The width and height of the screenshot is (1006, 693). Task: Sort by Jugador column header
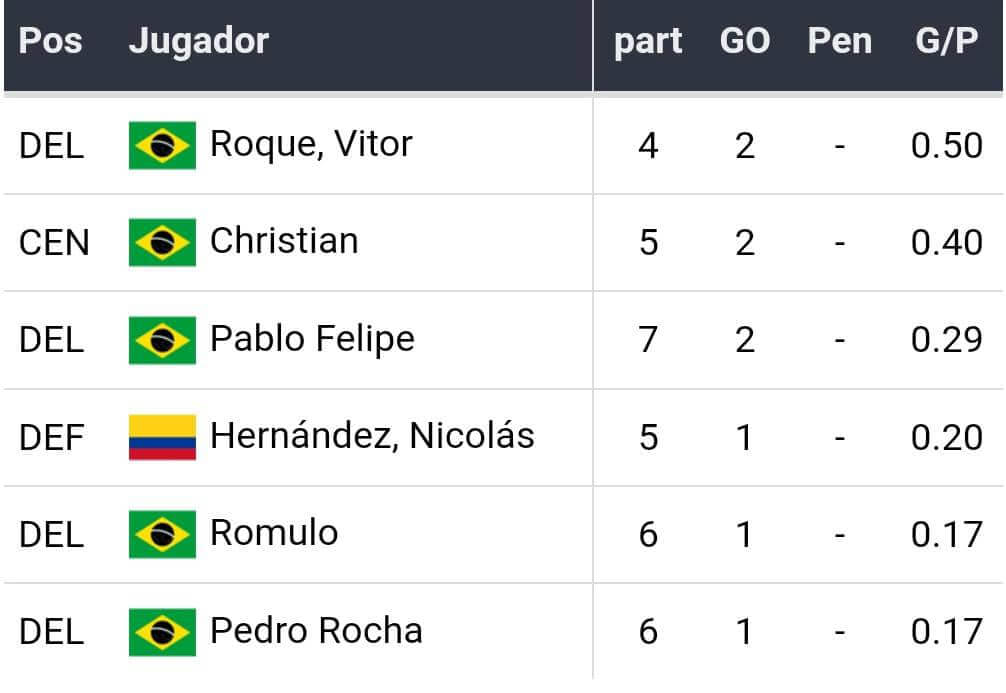199,42
